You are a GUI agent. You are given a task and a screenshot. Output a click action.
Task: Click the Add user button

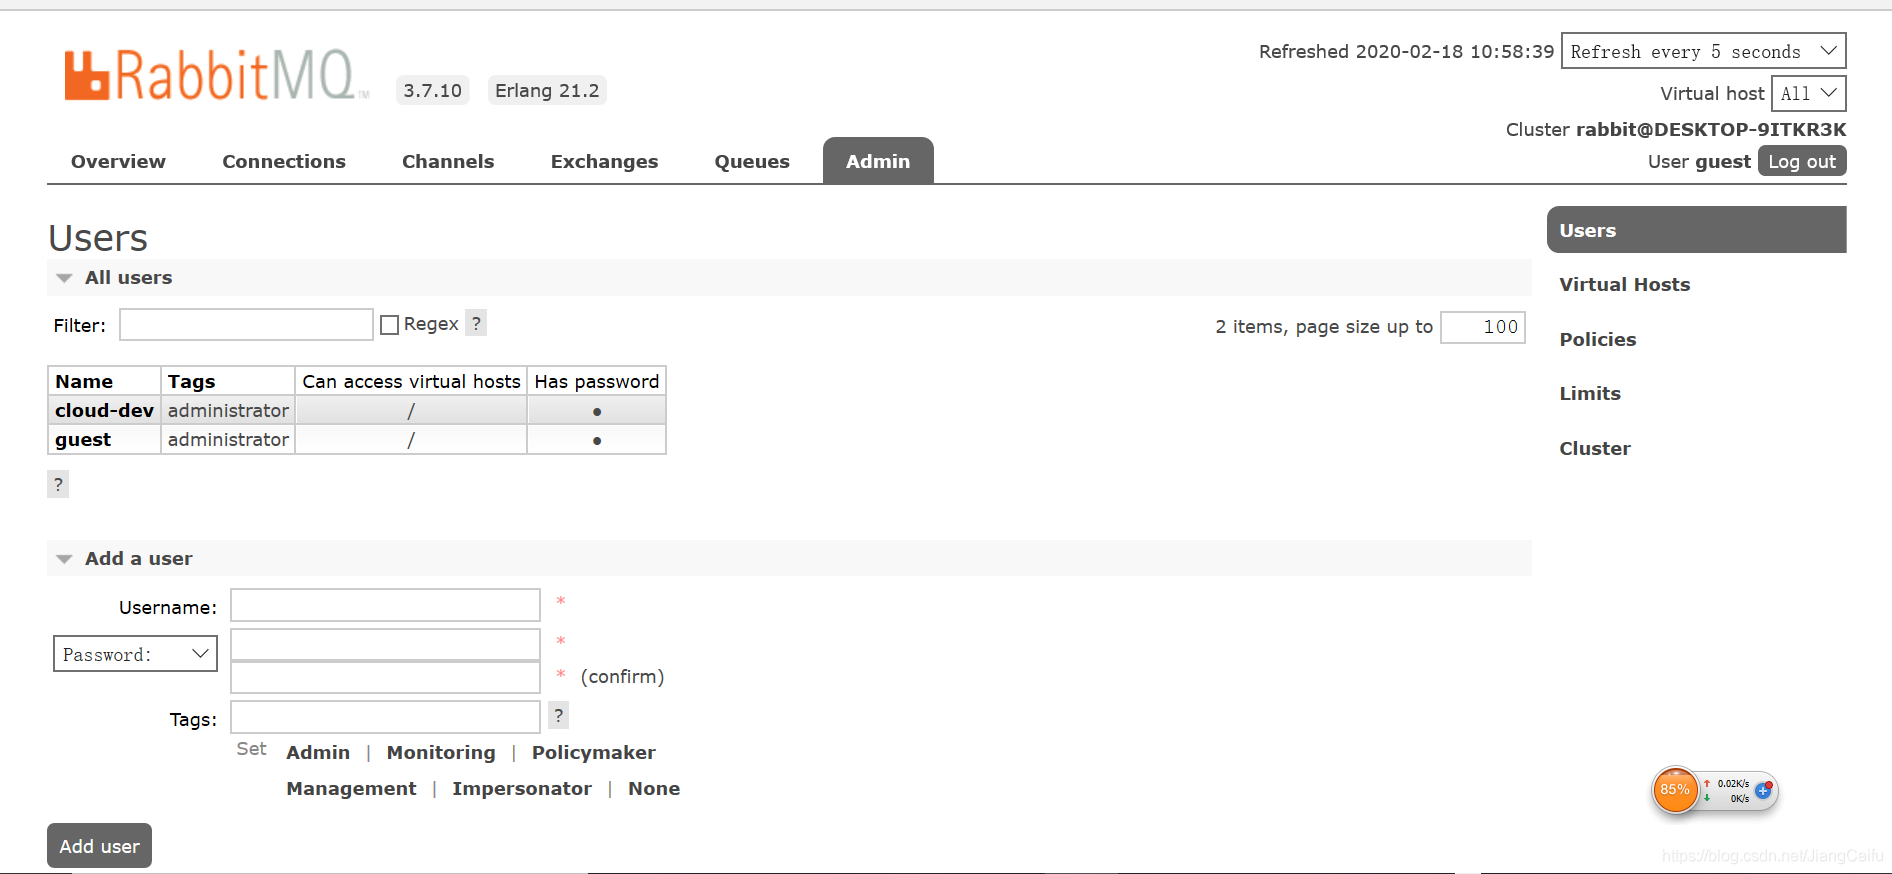[x=99, y=846]
